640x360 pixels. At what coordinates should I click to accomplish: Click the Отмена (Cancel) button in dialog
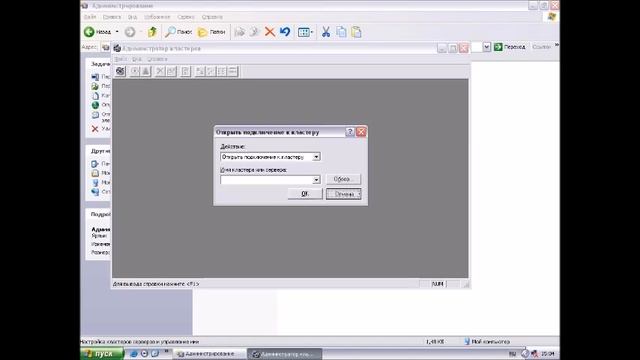coord(344,194)
